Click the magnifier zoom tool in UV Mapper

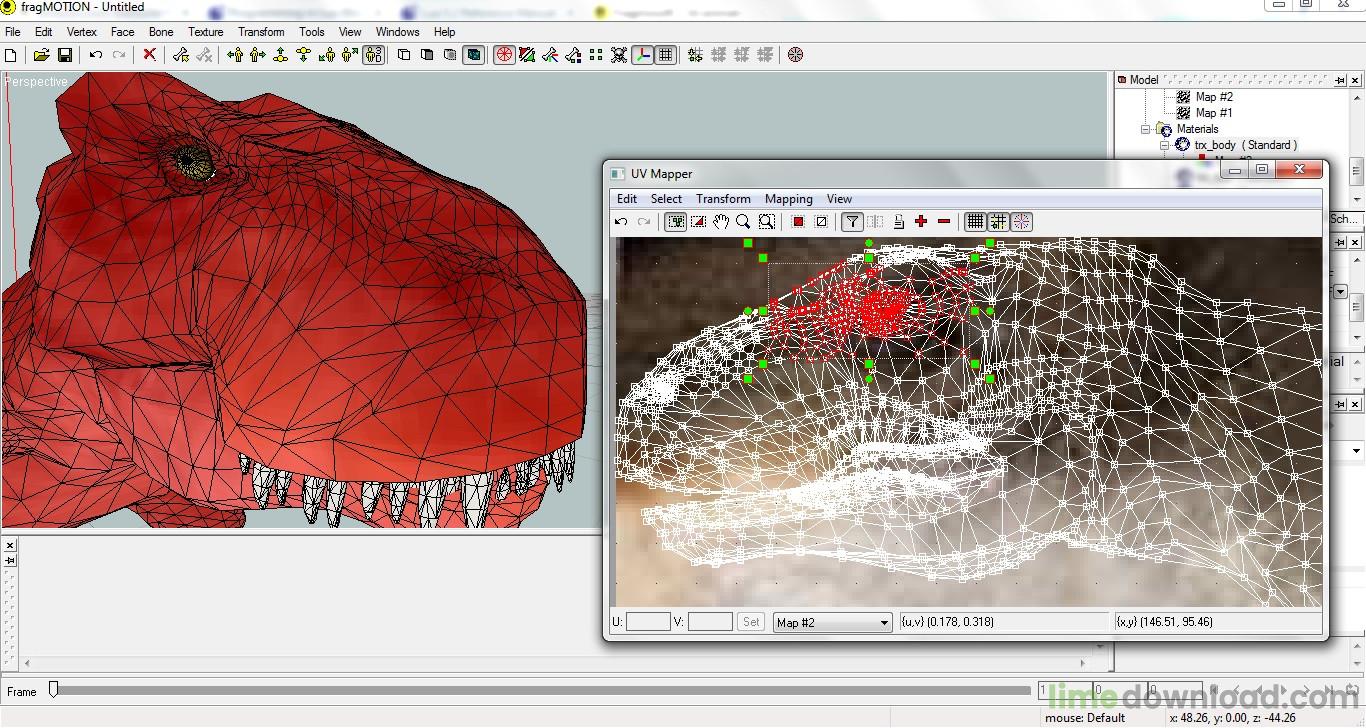743,222
